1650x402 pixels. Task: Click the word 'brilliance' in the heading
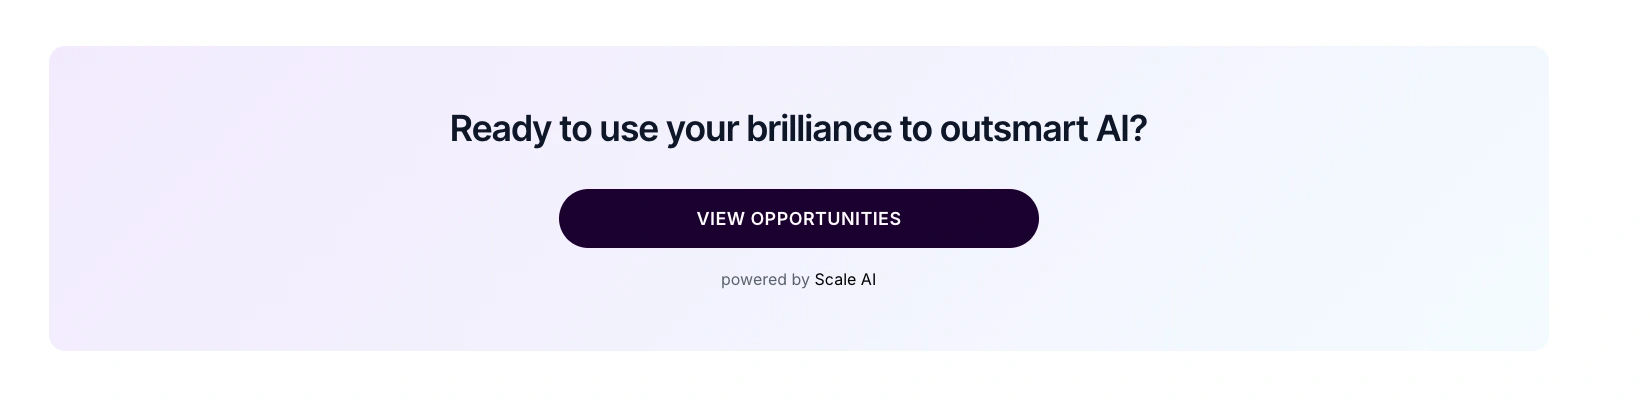click(x=819, y=129)
